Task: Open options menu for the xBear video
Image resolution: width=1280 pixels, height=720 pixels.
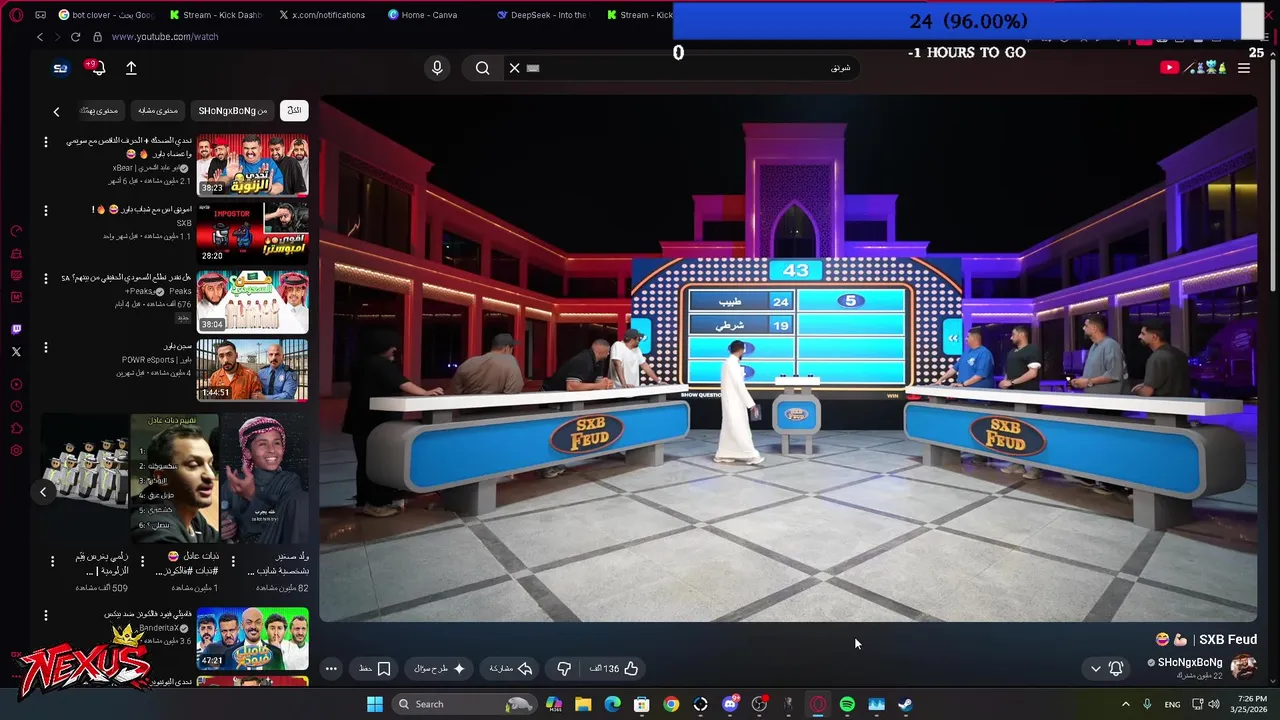Action: tap(45, 142)
